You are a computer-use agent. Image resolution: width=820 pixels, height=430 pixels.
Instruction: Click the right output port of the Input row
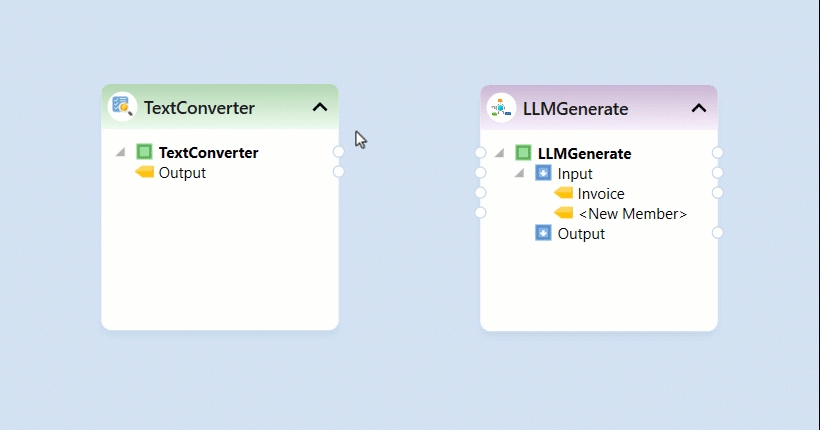point(718,173)
